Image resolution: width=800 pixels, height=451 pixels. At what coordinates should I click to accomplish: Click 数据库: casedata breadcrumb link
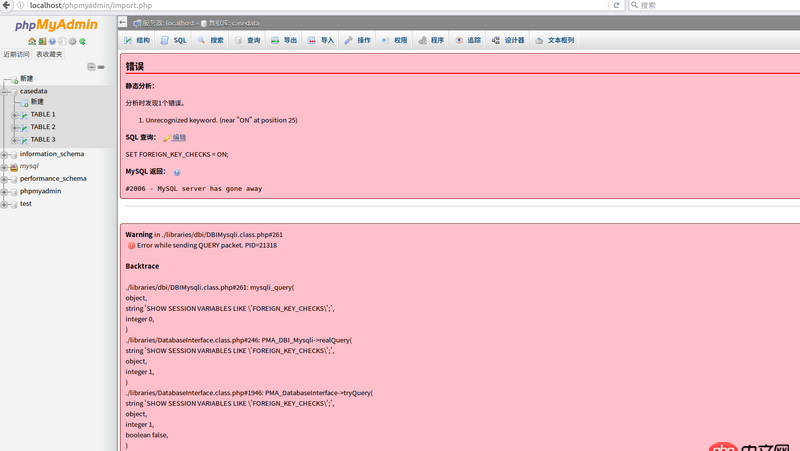[234, 23]
